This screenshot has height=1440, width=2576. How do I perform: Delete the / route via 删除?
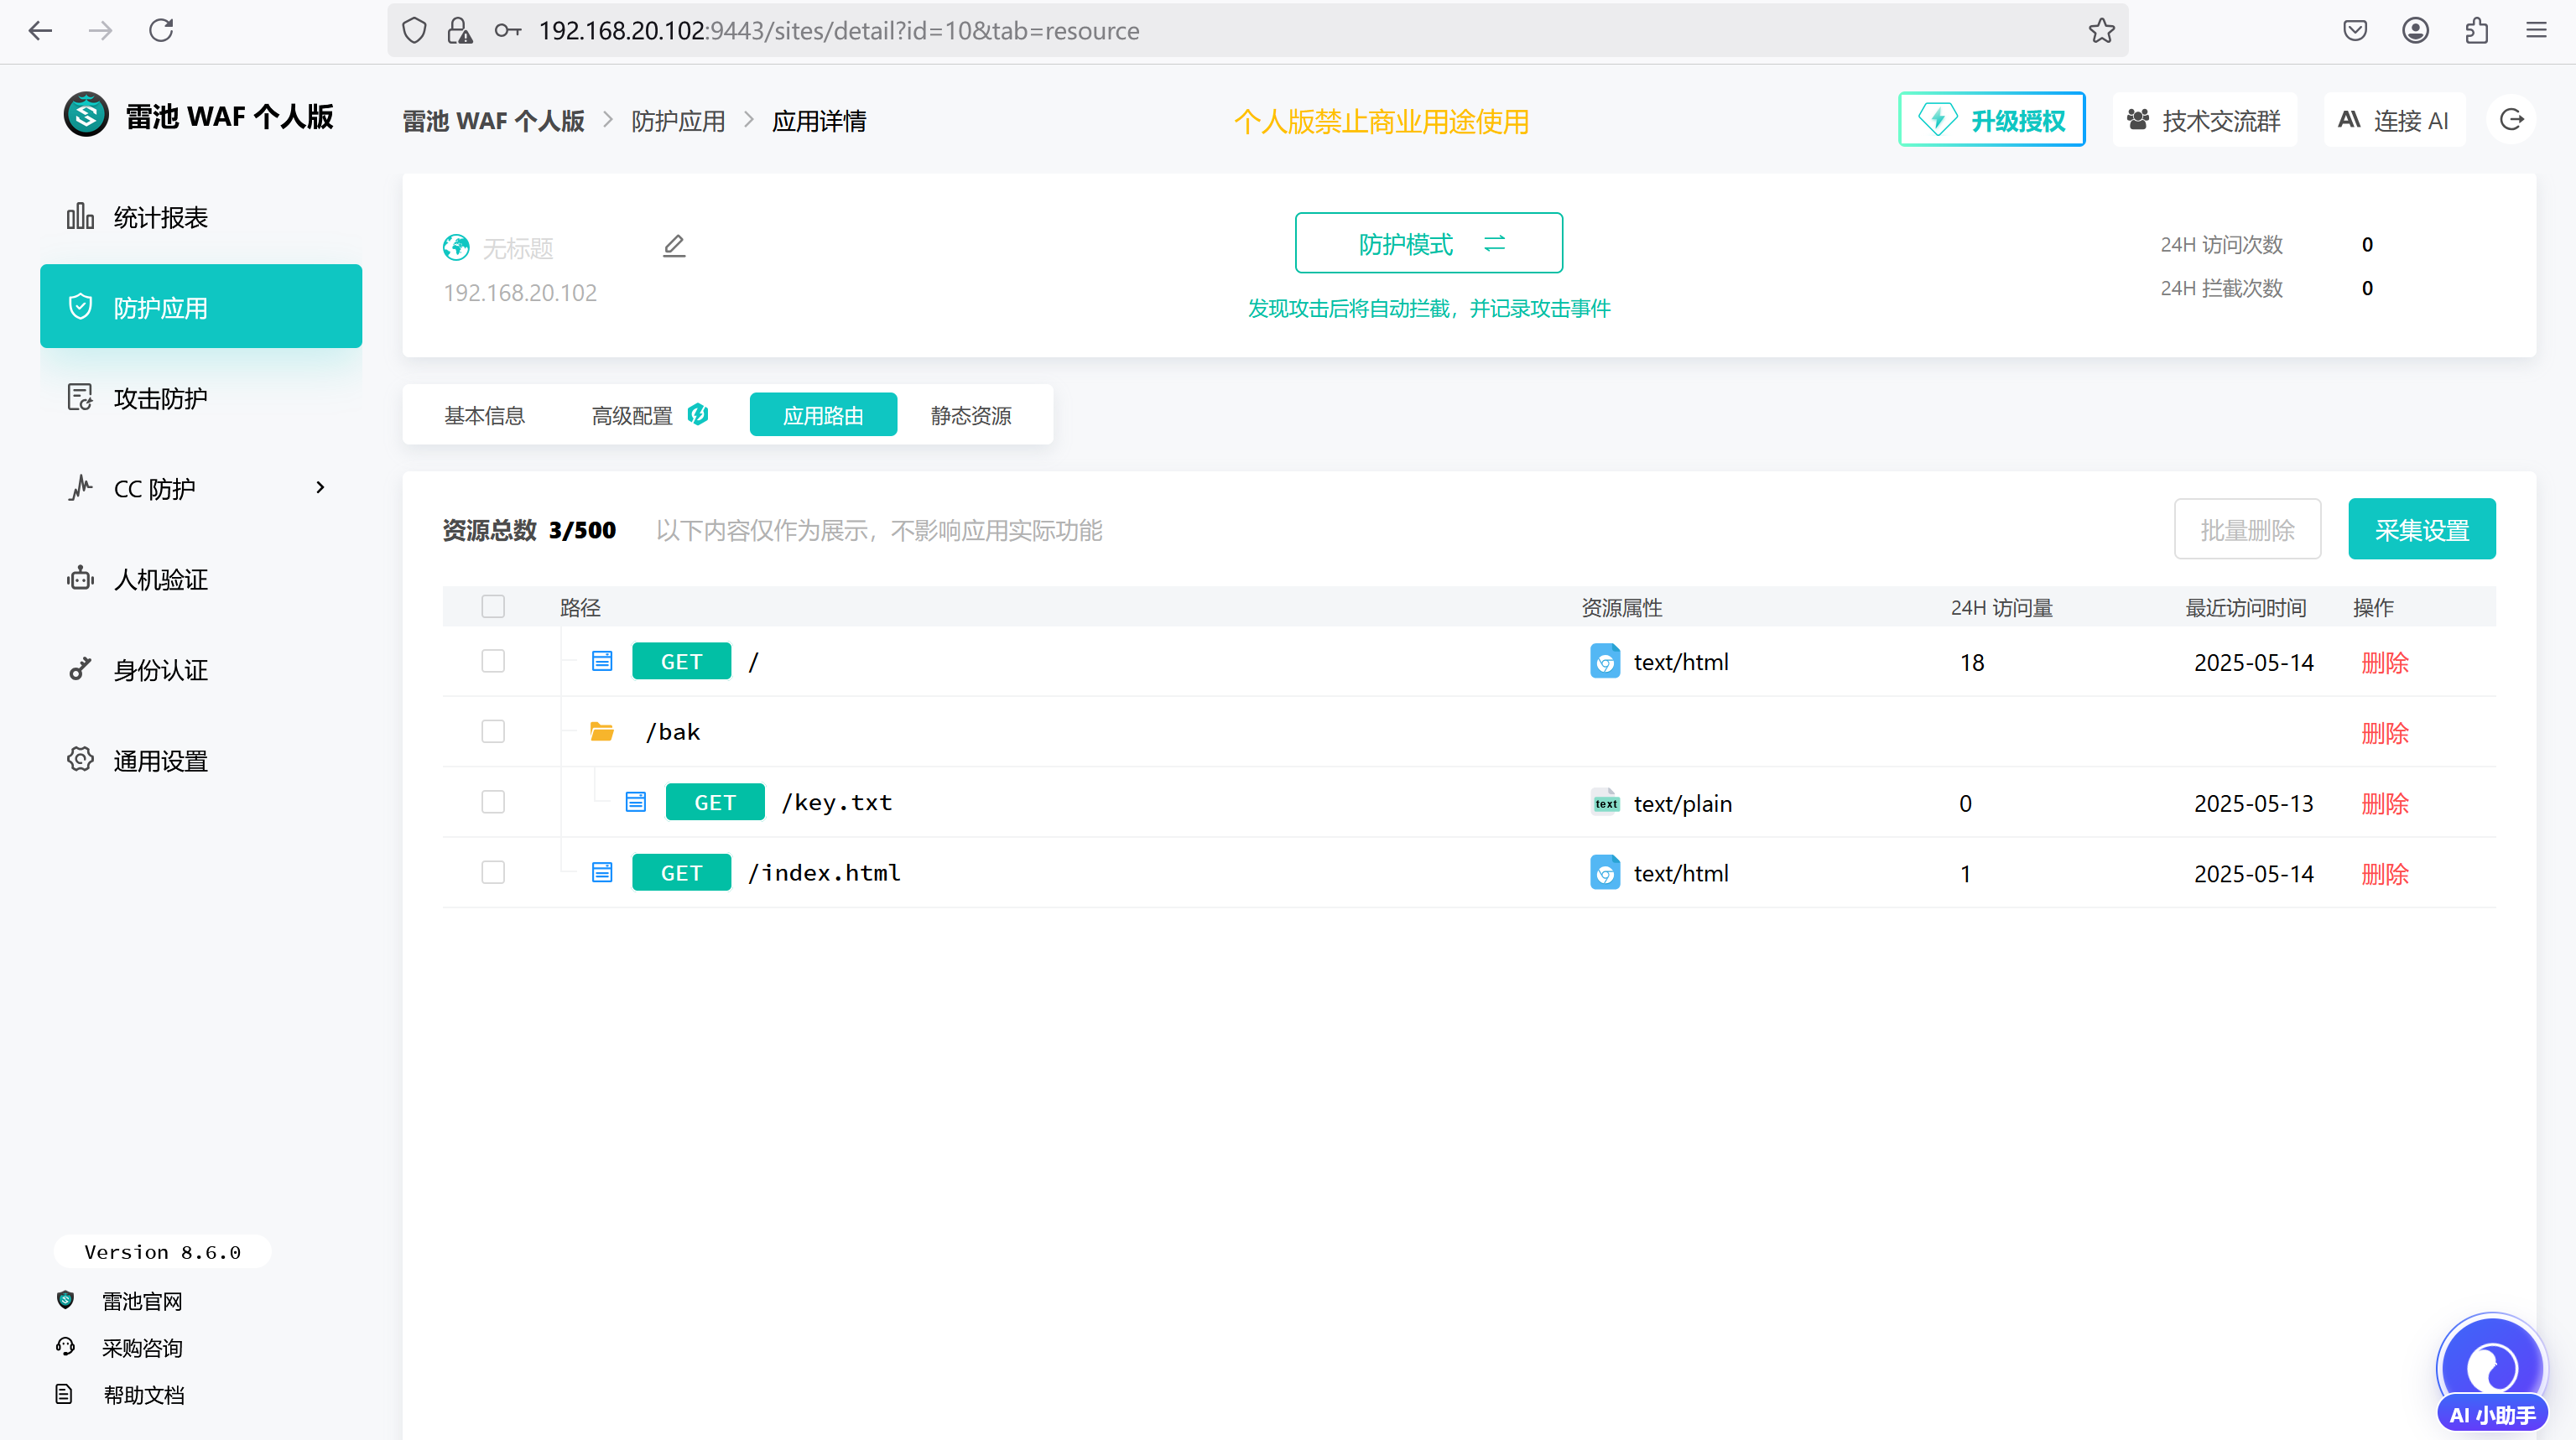2385,663
